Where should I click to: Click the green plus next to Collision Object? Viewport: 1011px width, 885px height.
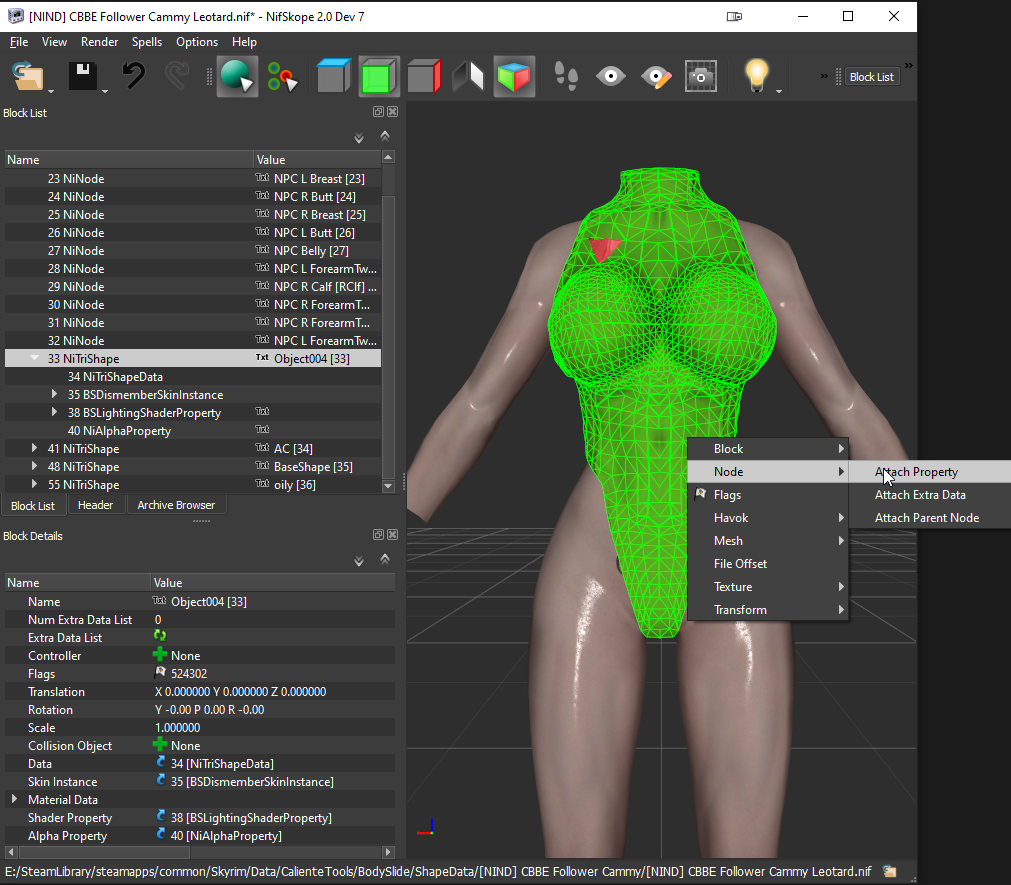[160, 745]
